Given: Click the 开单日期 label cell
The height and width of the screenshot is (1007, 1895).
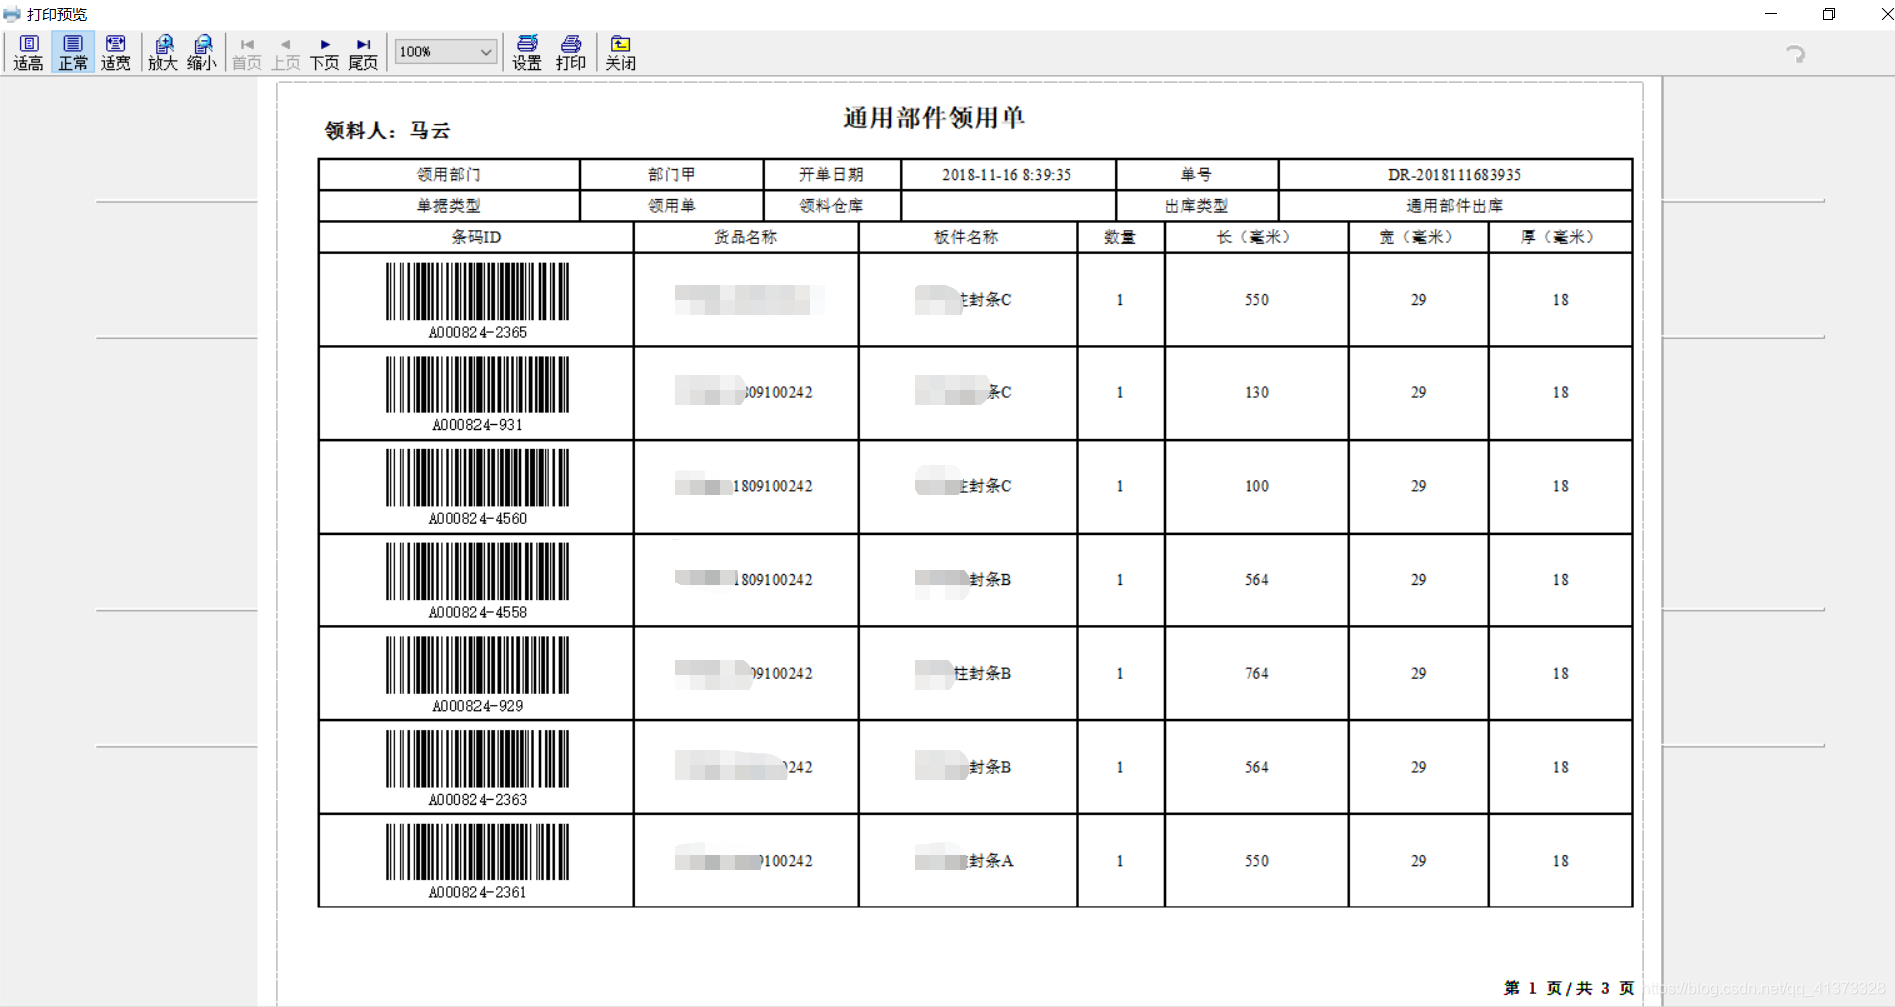Looking at the screenshot, I should tap(832, 174).
